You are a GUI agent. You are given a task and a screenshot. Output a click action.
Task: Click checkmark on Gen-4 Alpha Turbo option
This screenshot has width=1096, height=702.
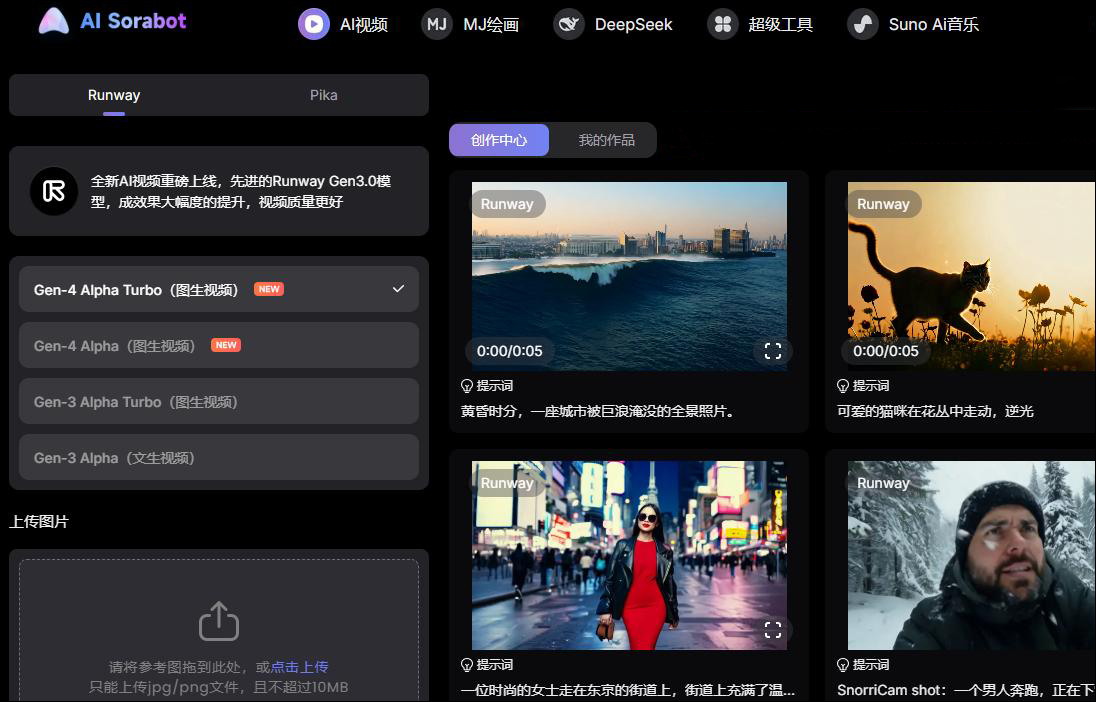398,289
